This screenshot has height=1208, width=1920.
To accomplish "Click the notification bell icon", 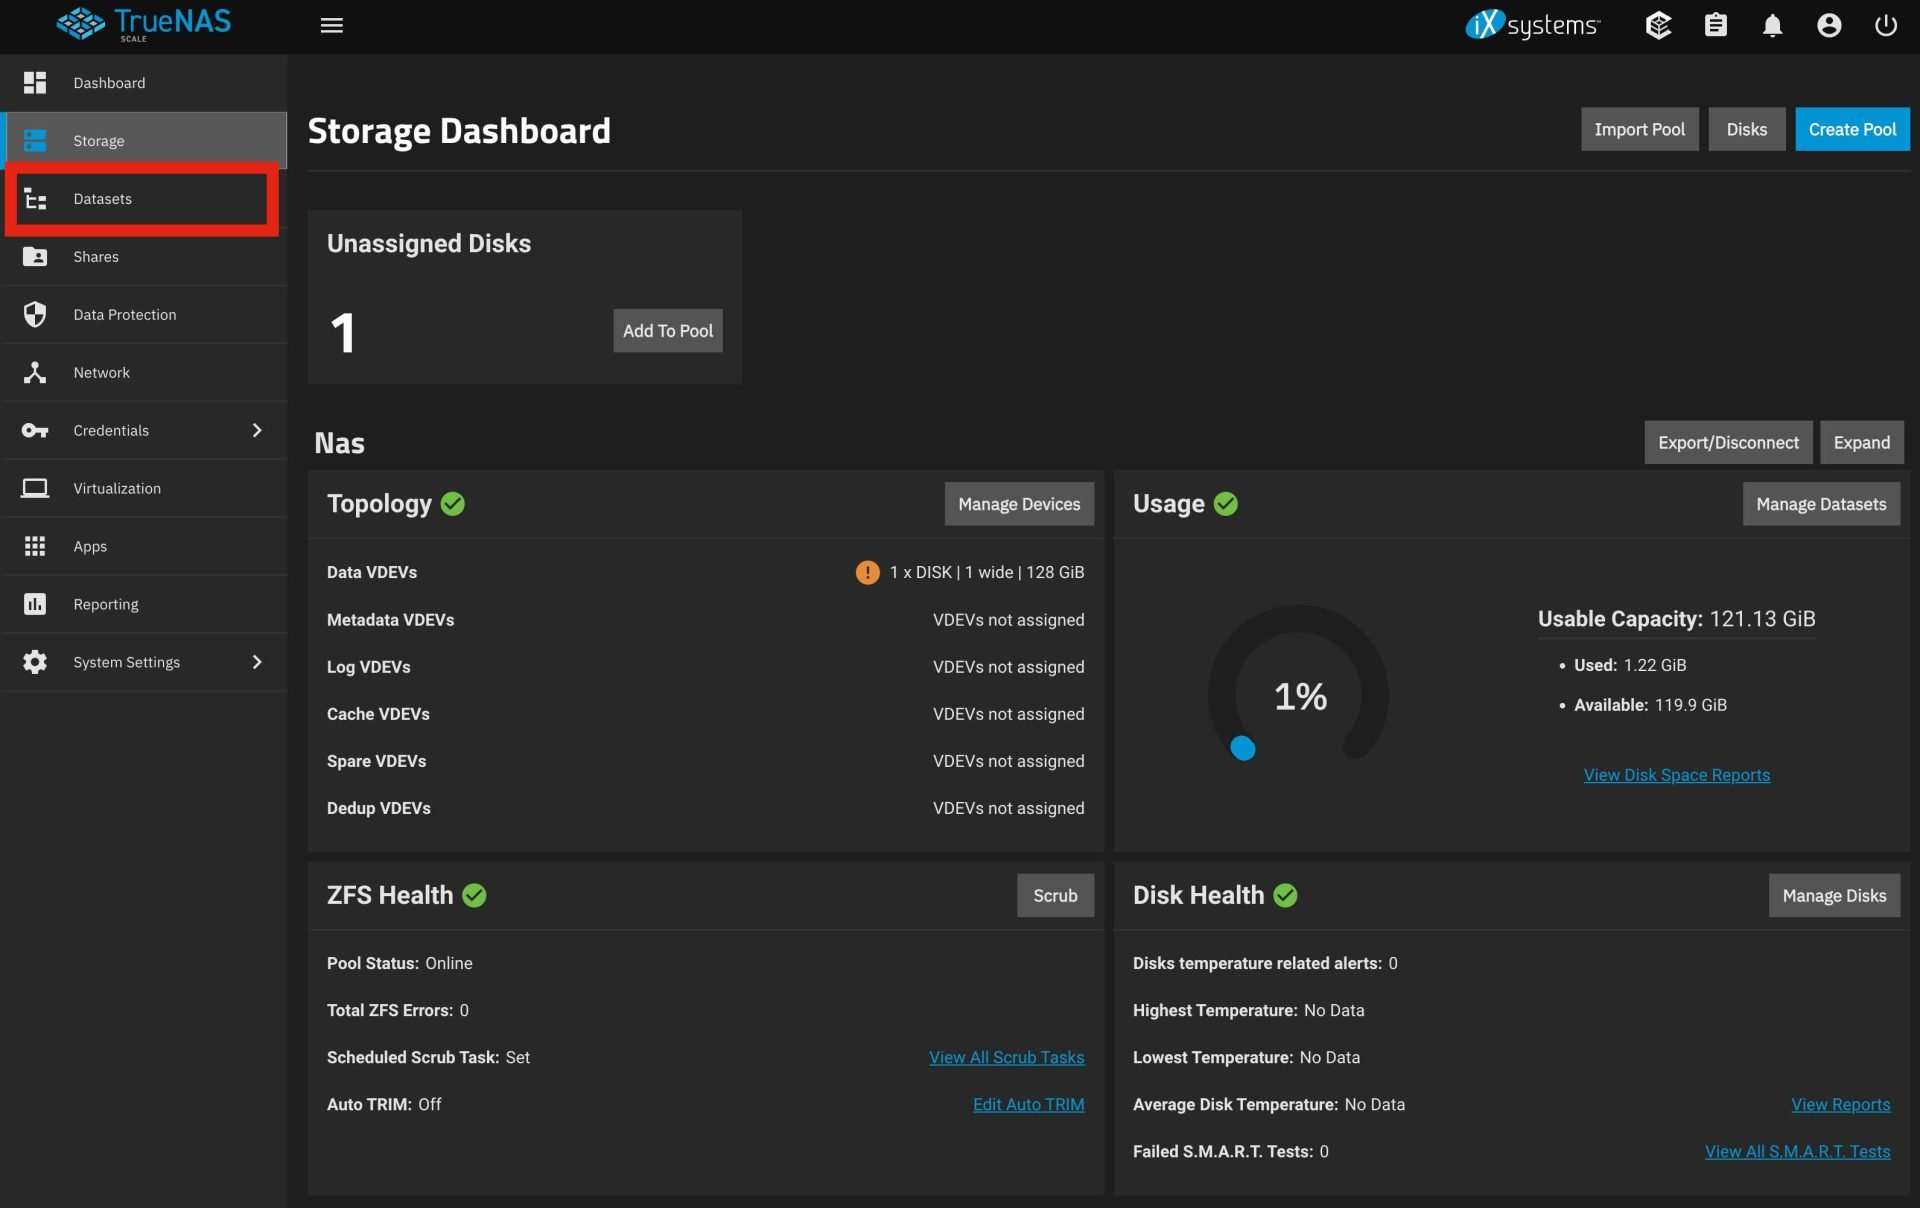I will point(1771,25).
